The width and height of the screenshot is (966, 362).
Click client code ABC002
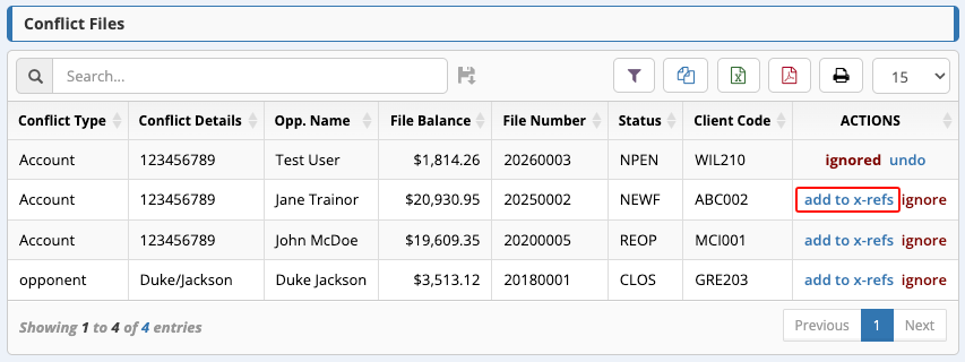coord(721,200)
